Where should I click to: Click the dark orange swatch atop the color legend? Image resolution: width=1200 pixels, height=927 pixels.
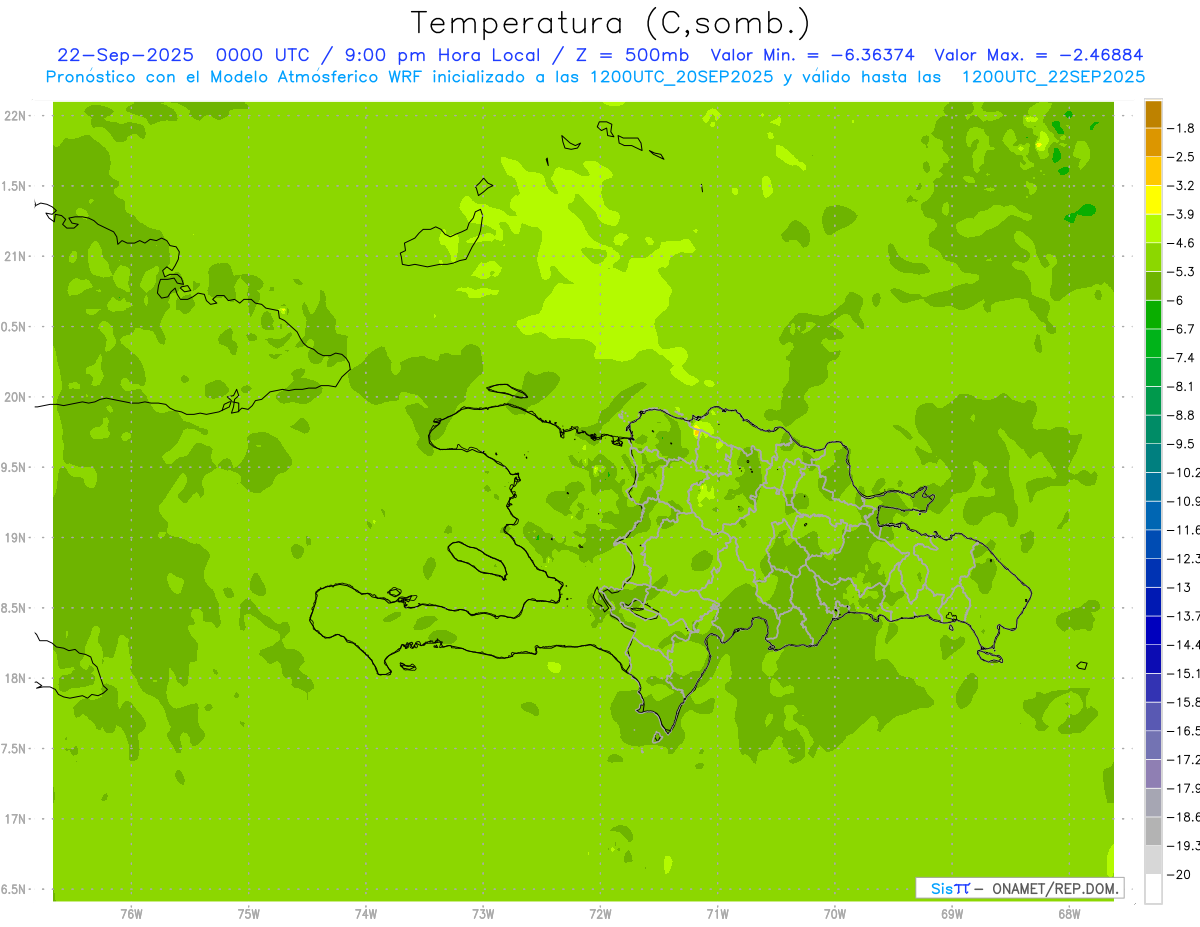[x=1153, y=114]
